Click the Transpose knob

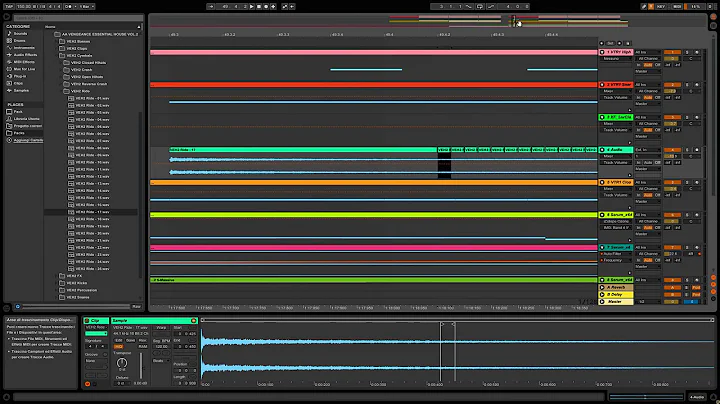click(122, 363)
